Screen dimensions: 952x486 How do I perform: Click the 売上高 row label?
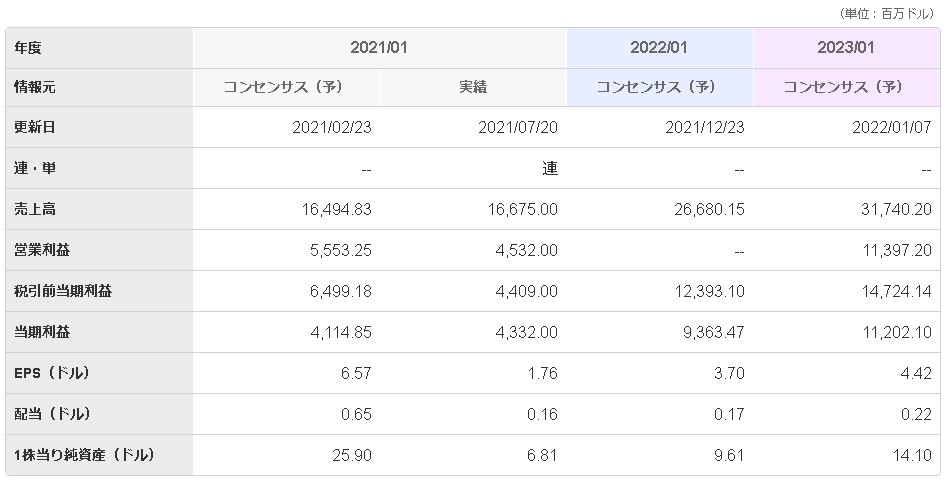[35, 209]
